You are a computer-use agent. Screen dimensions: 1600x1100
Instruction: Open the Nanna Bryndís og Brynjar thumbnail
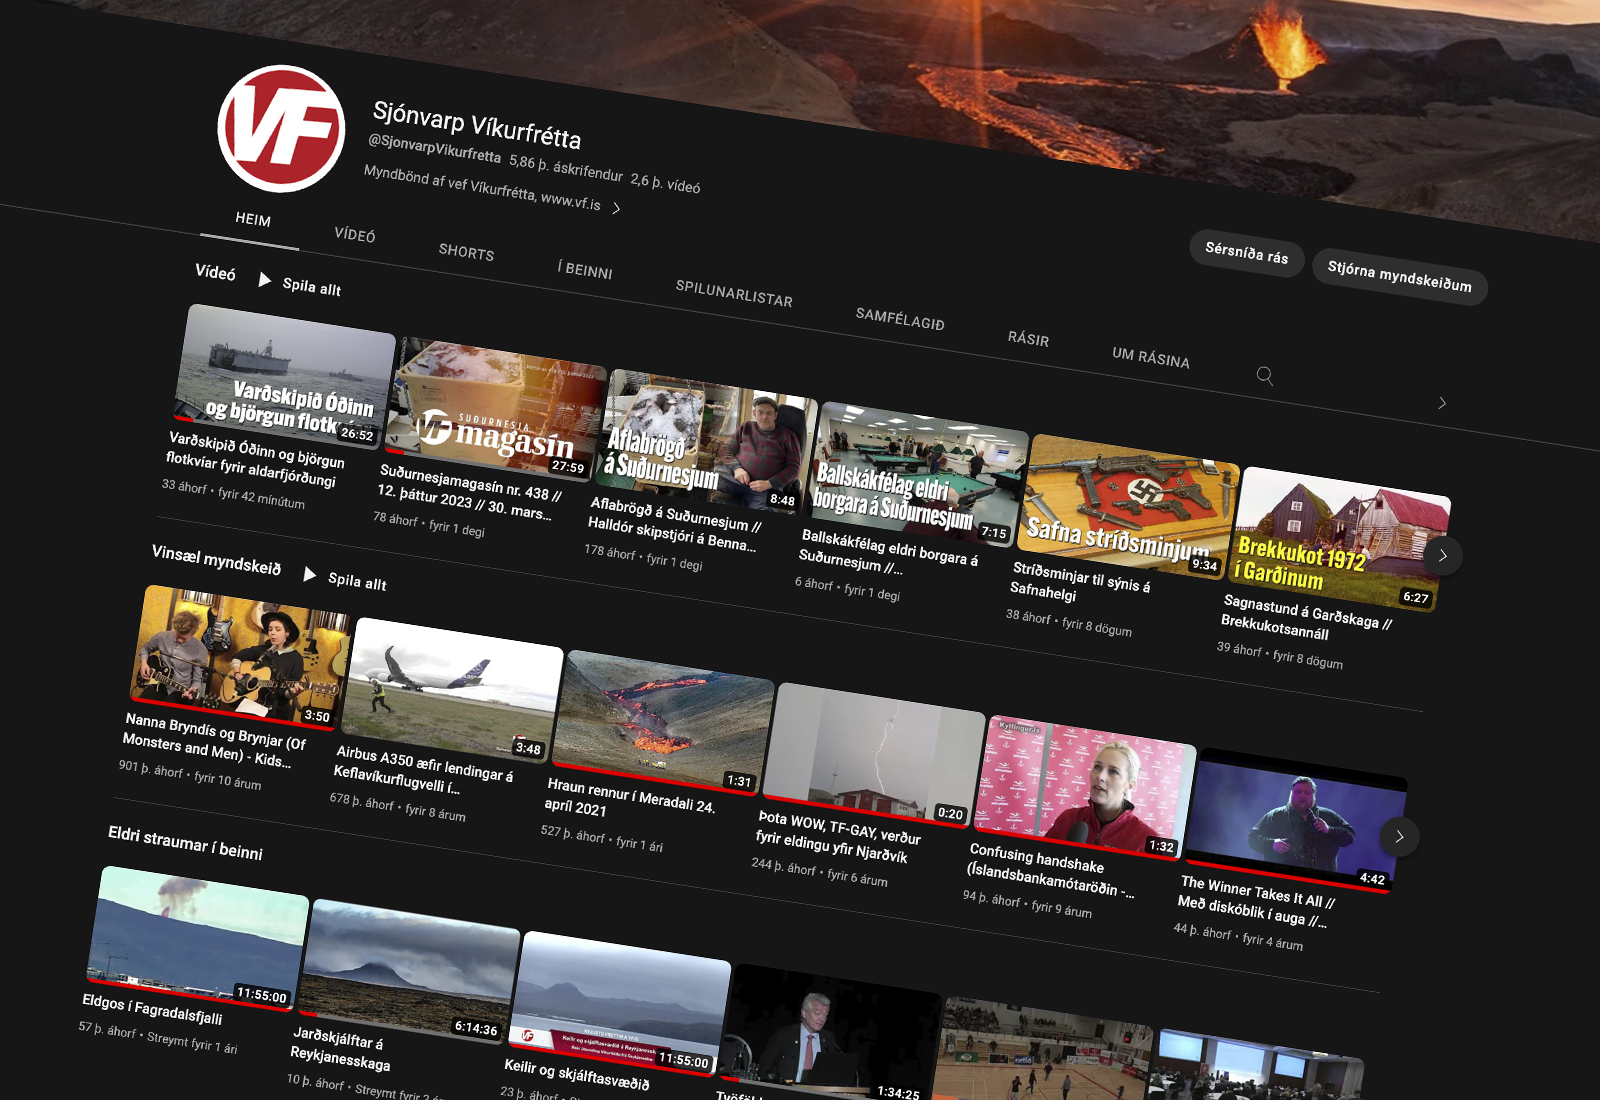241,656
